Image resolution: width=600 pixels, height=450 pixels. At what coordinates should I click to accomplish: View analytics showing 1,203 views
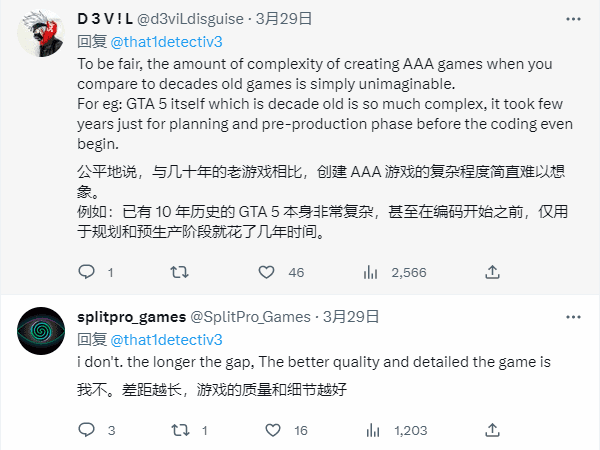click(373, 430)
